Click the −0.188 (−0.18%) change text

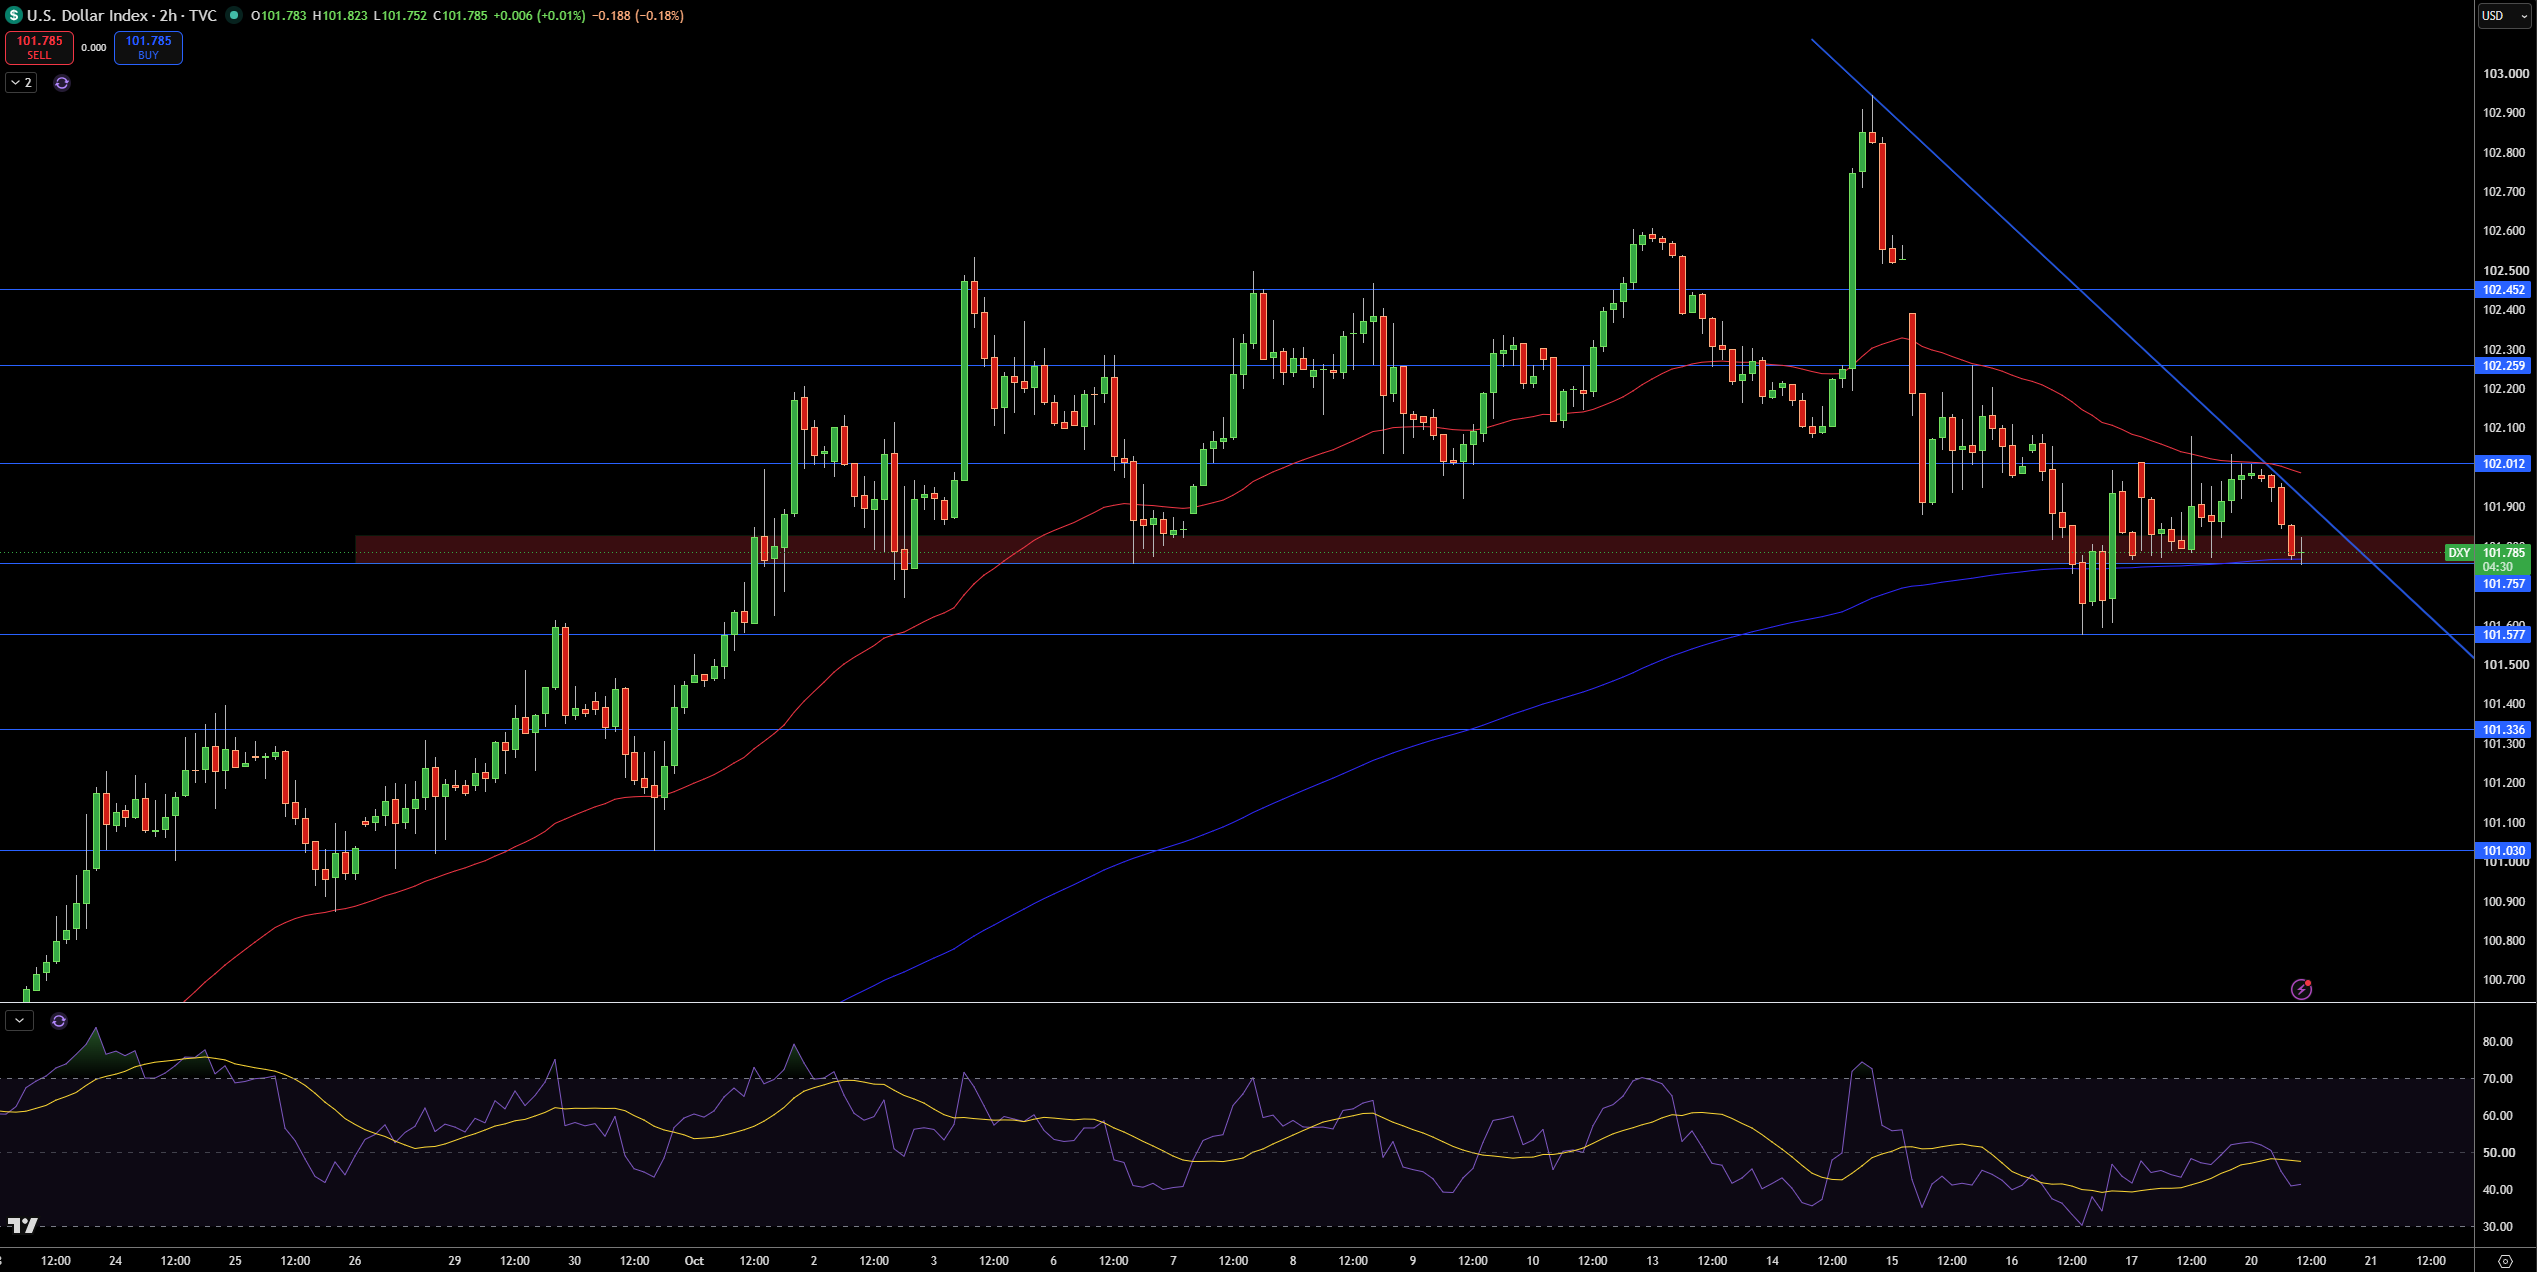[x=638, y=15]
